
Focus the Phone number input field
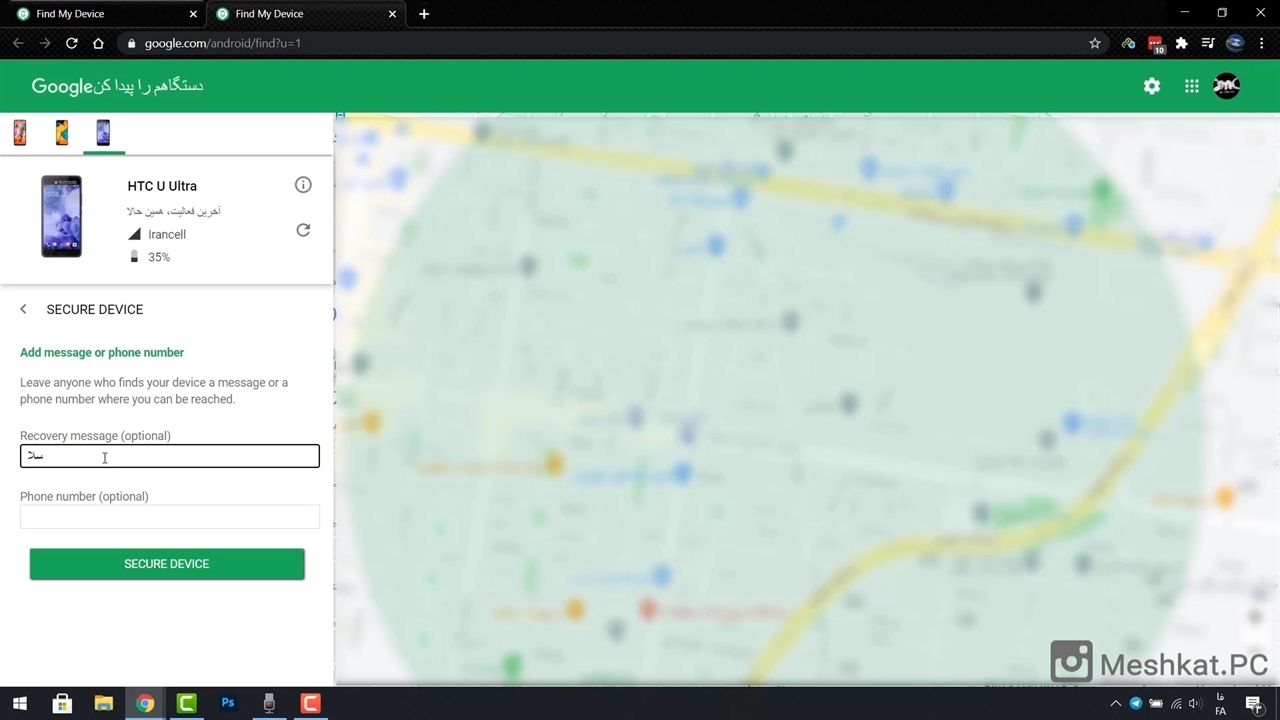click(170, 516)
